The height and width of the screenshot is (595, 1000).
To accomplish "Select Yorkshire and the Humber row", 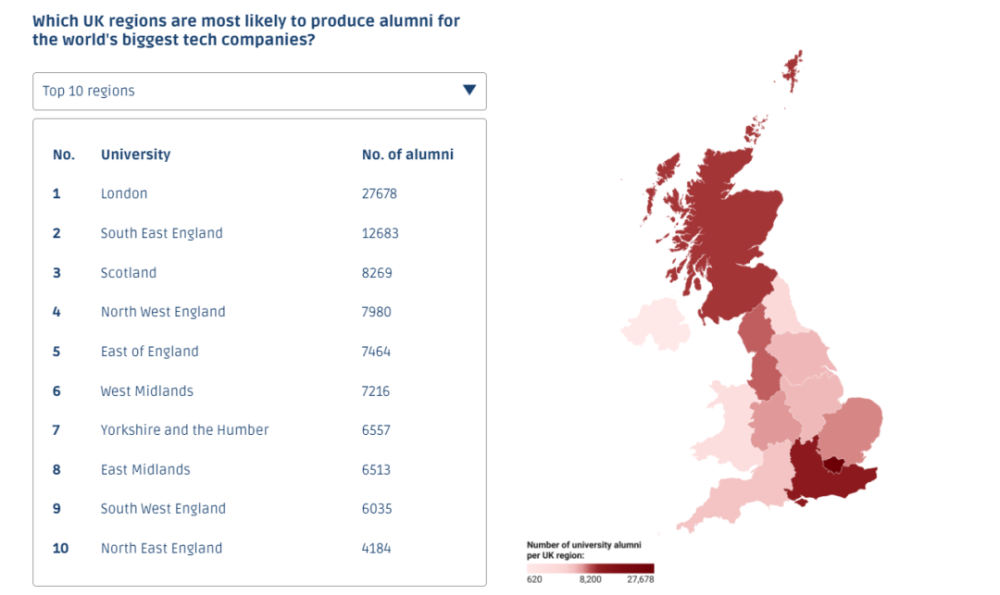I will [x=184, y=430].
